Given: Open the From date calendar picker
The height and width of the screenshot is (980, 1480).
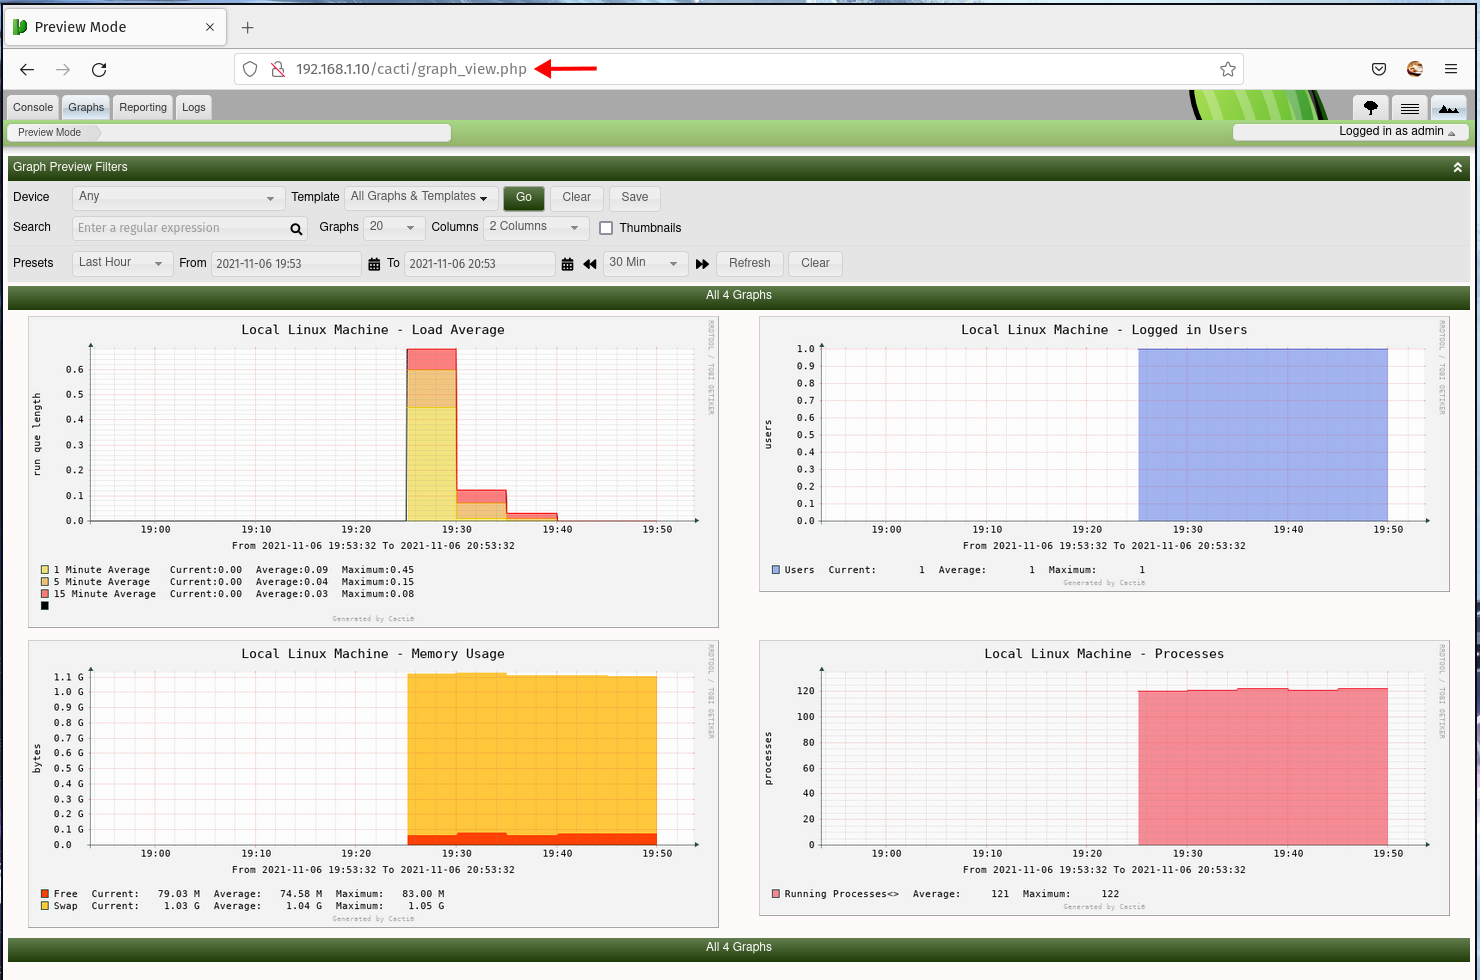Looking at the screenshot, I should tap(374, 264).
